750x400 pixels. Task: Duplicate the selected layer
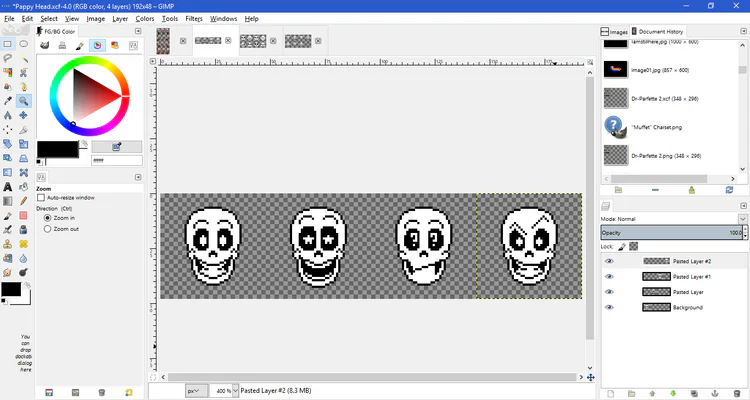tap(694, 393)
